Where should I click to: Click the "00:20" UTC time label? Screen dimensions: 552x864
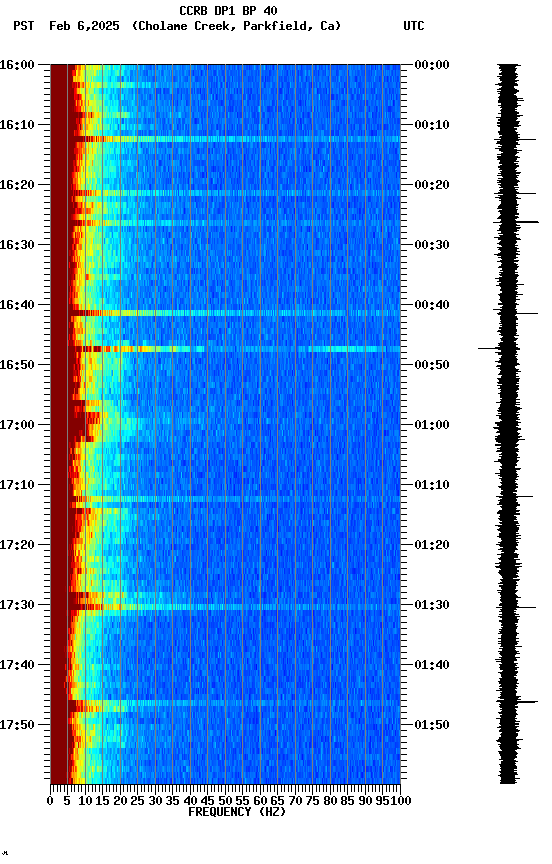coord(432,185)
